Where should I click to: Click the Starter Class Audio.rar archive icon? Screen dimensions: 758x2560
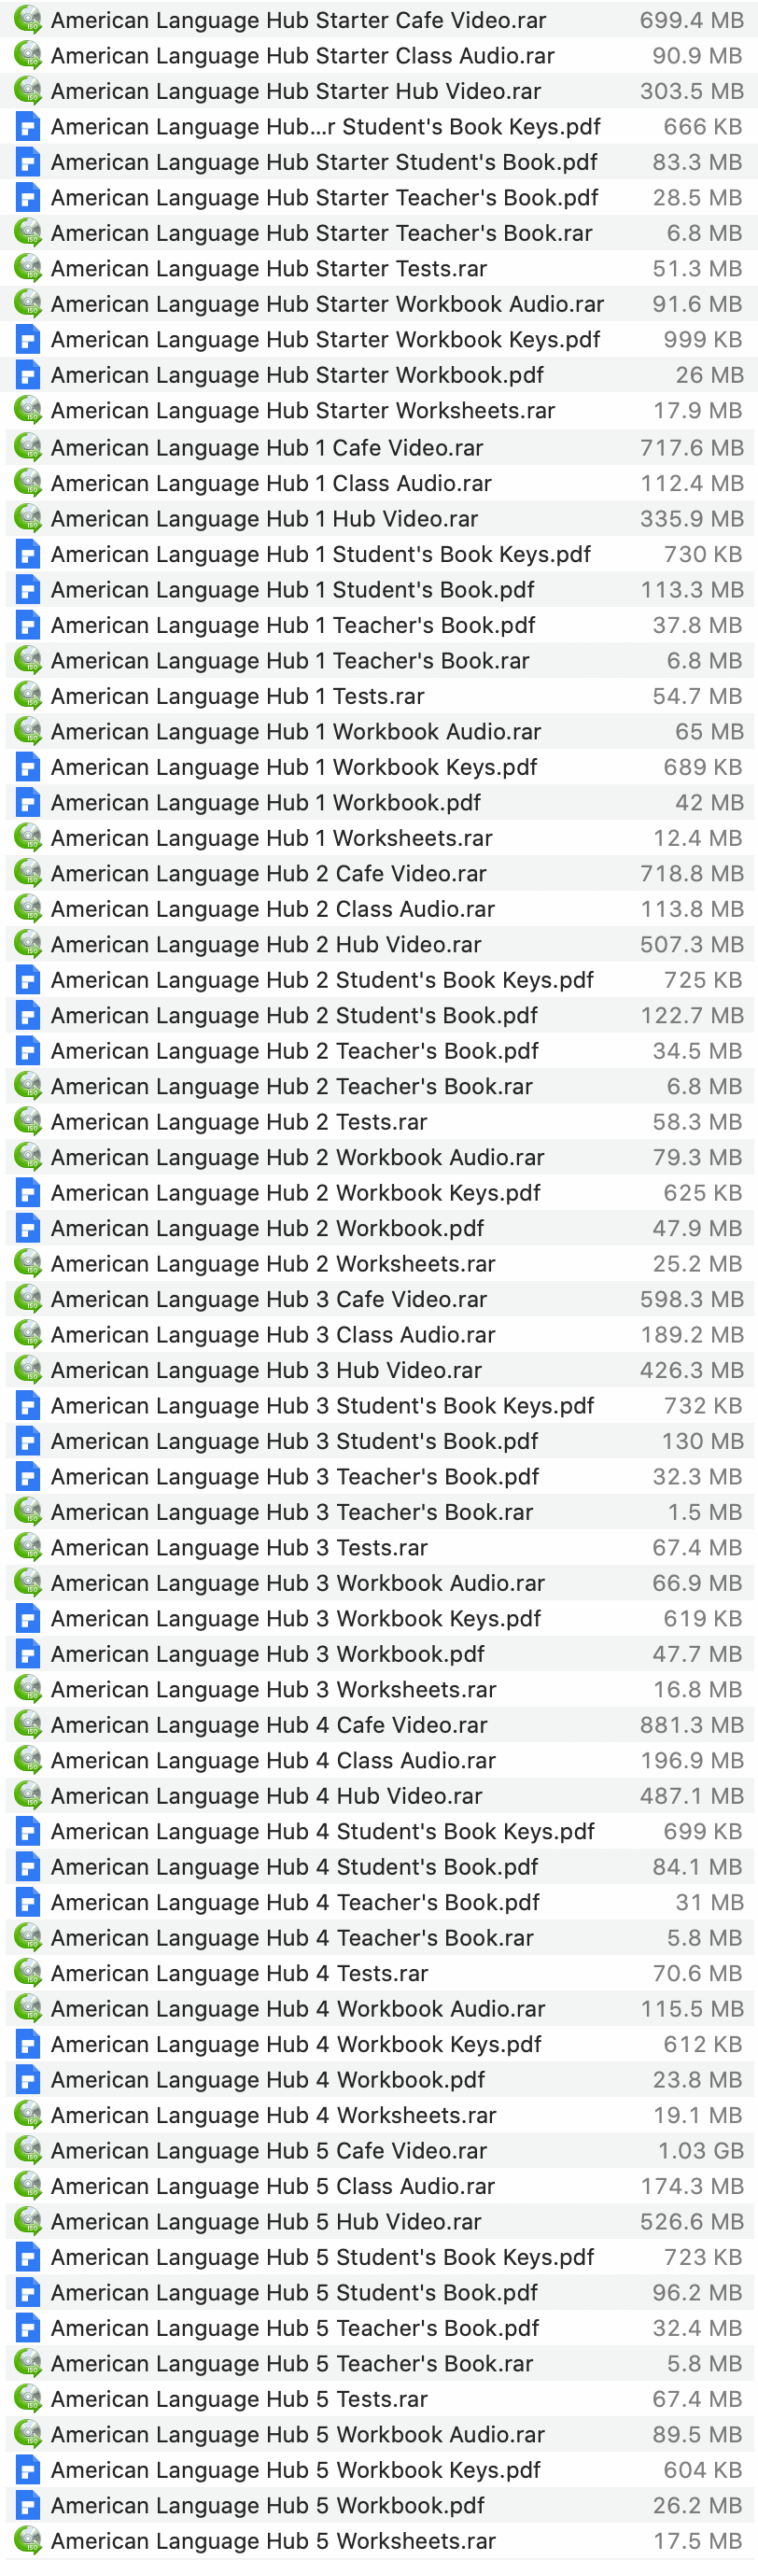click(28, 54)
